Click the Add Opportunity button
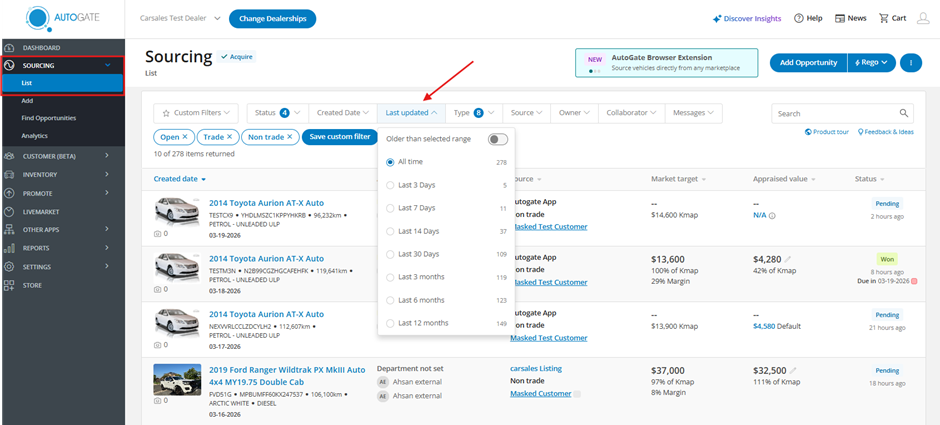This screenshot has height=425, width=940. [807, 62]
